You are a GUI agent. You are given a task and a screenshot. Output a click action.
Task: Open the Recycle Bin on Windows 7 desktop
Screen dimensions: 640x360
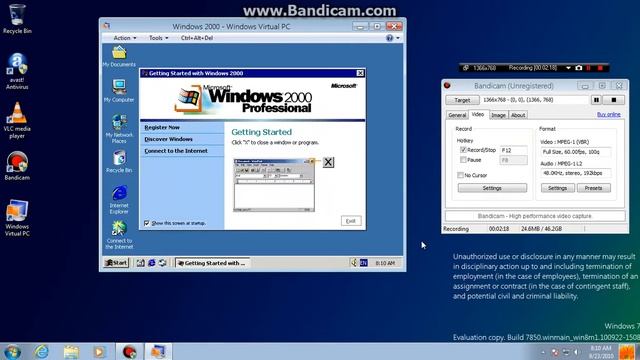tap(17, 18)
